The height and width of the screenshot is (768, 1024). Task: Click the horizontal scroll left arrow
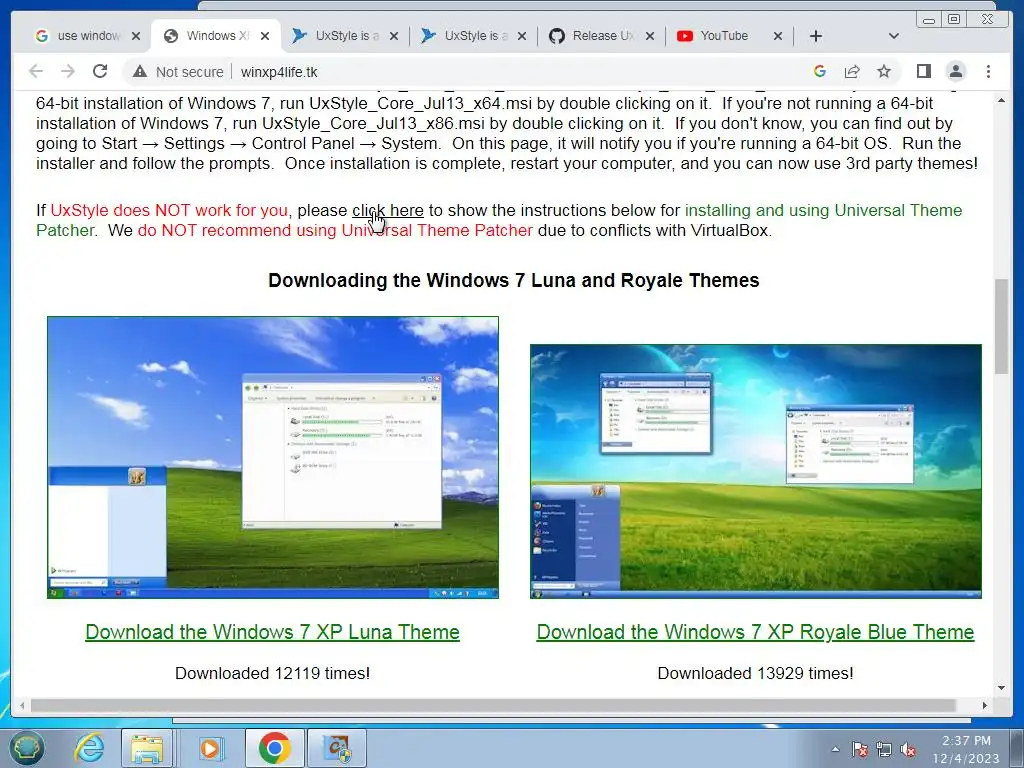(x=22, y=705)
